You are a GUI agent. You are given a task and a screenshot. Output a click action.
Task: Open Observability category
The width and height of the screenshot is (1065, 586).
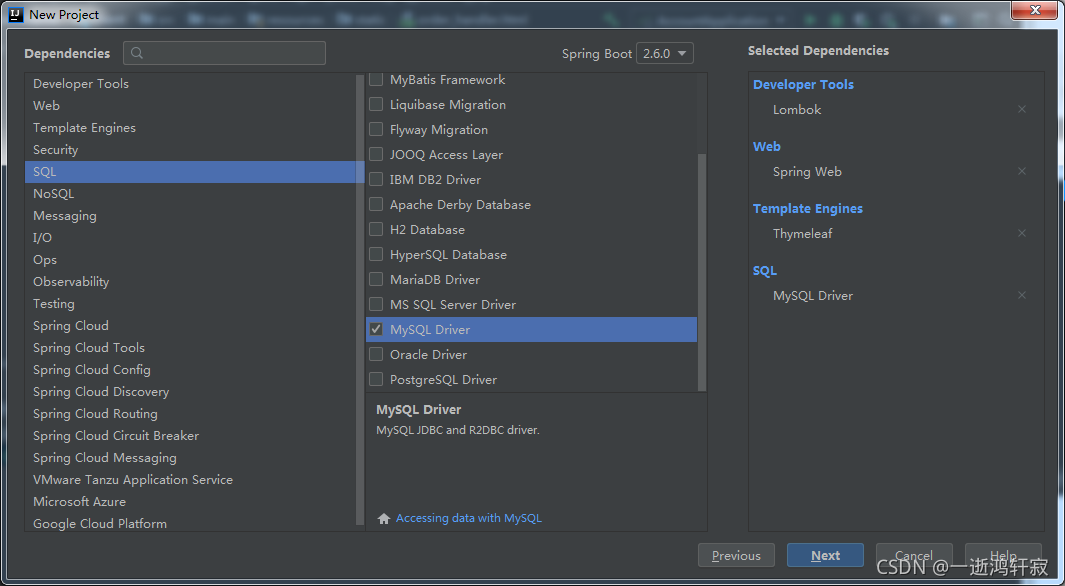(191, 281)
